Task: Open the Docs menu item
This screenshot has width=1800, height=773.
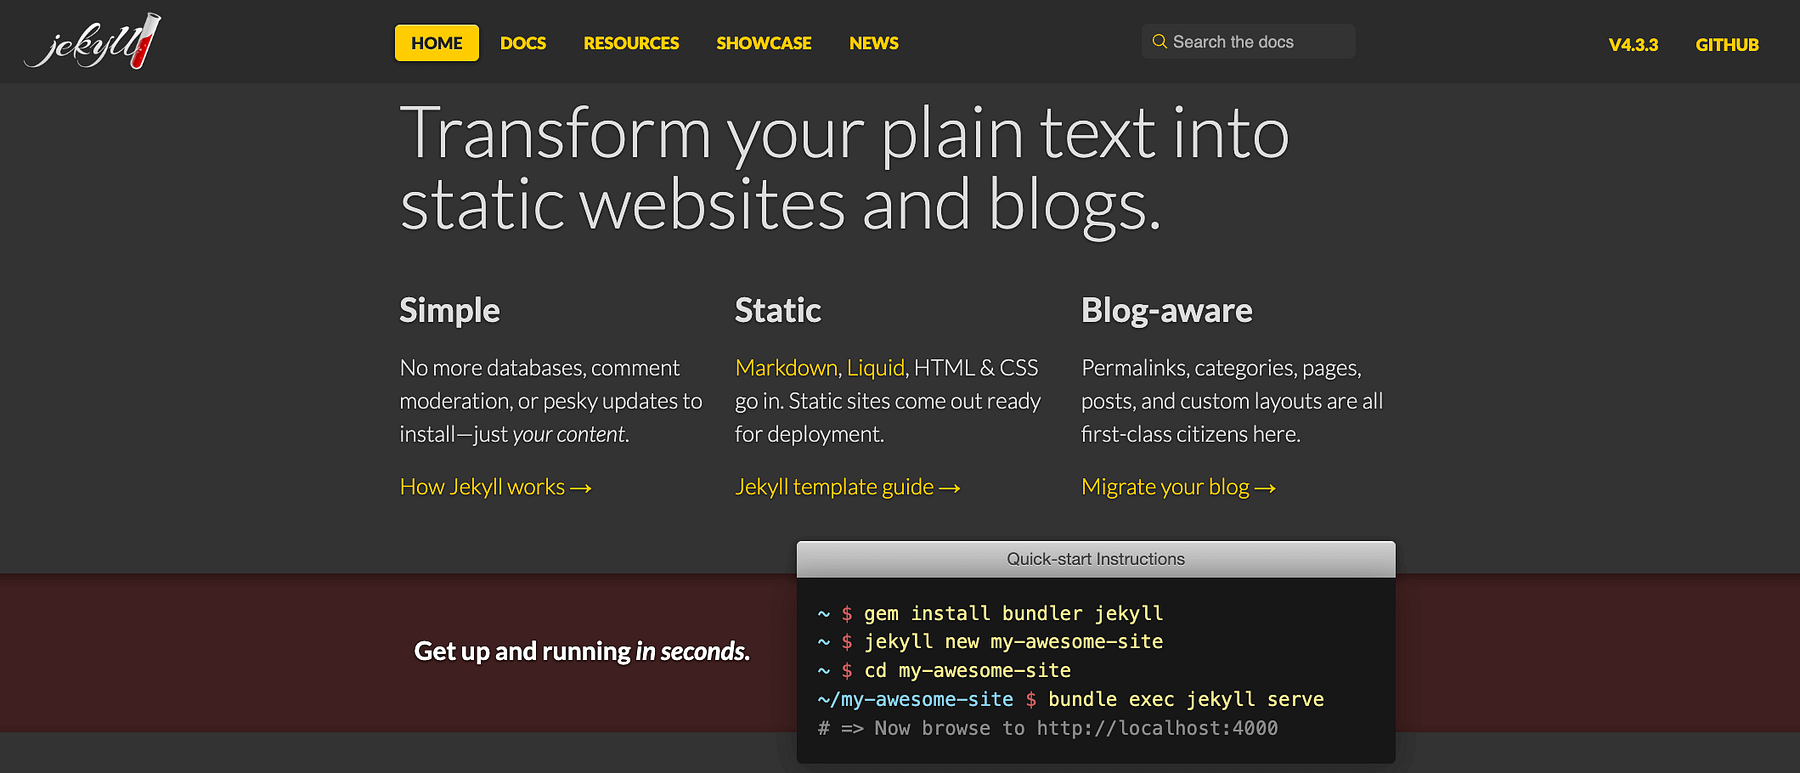Action: point(523,43)
